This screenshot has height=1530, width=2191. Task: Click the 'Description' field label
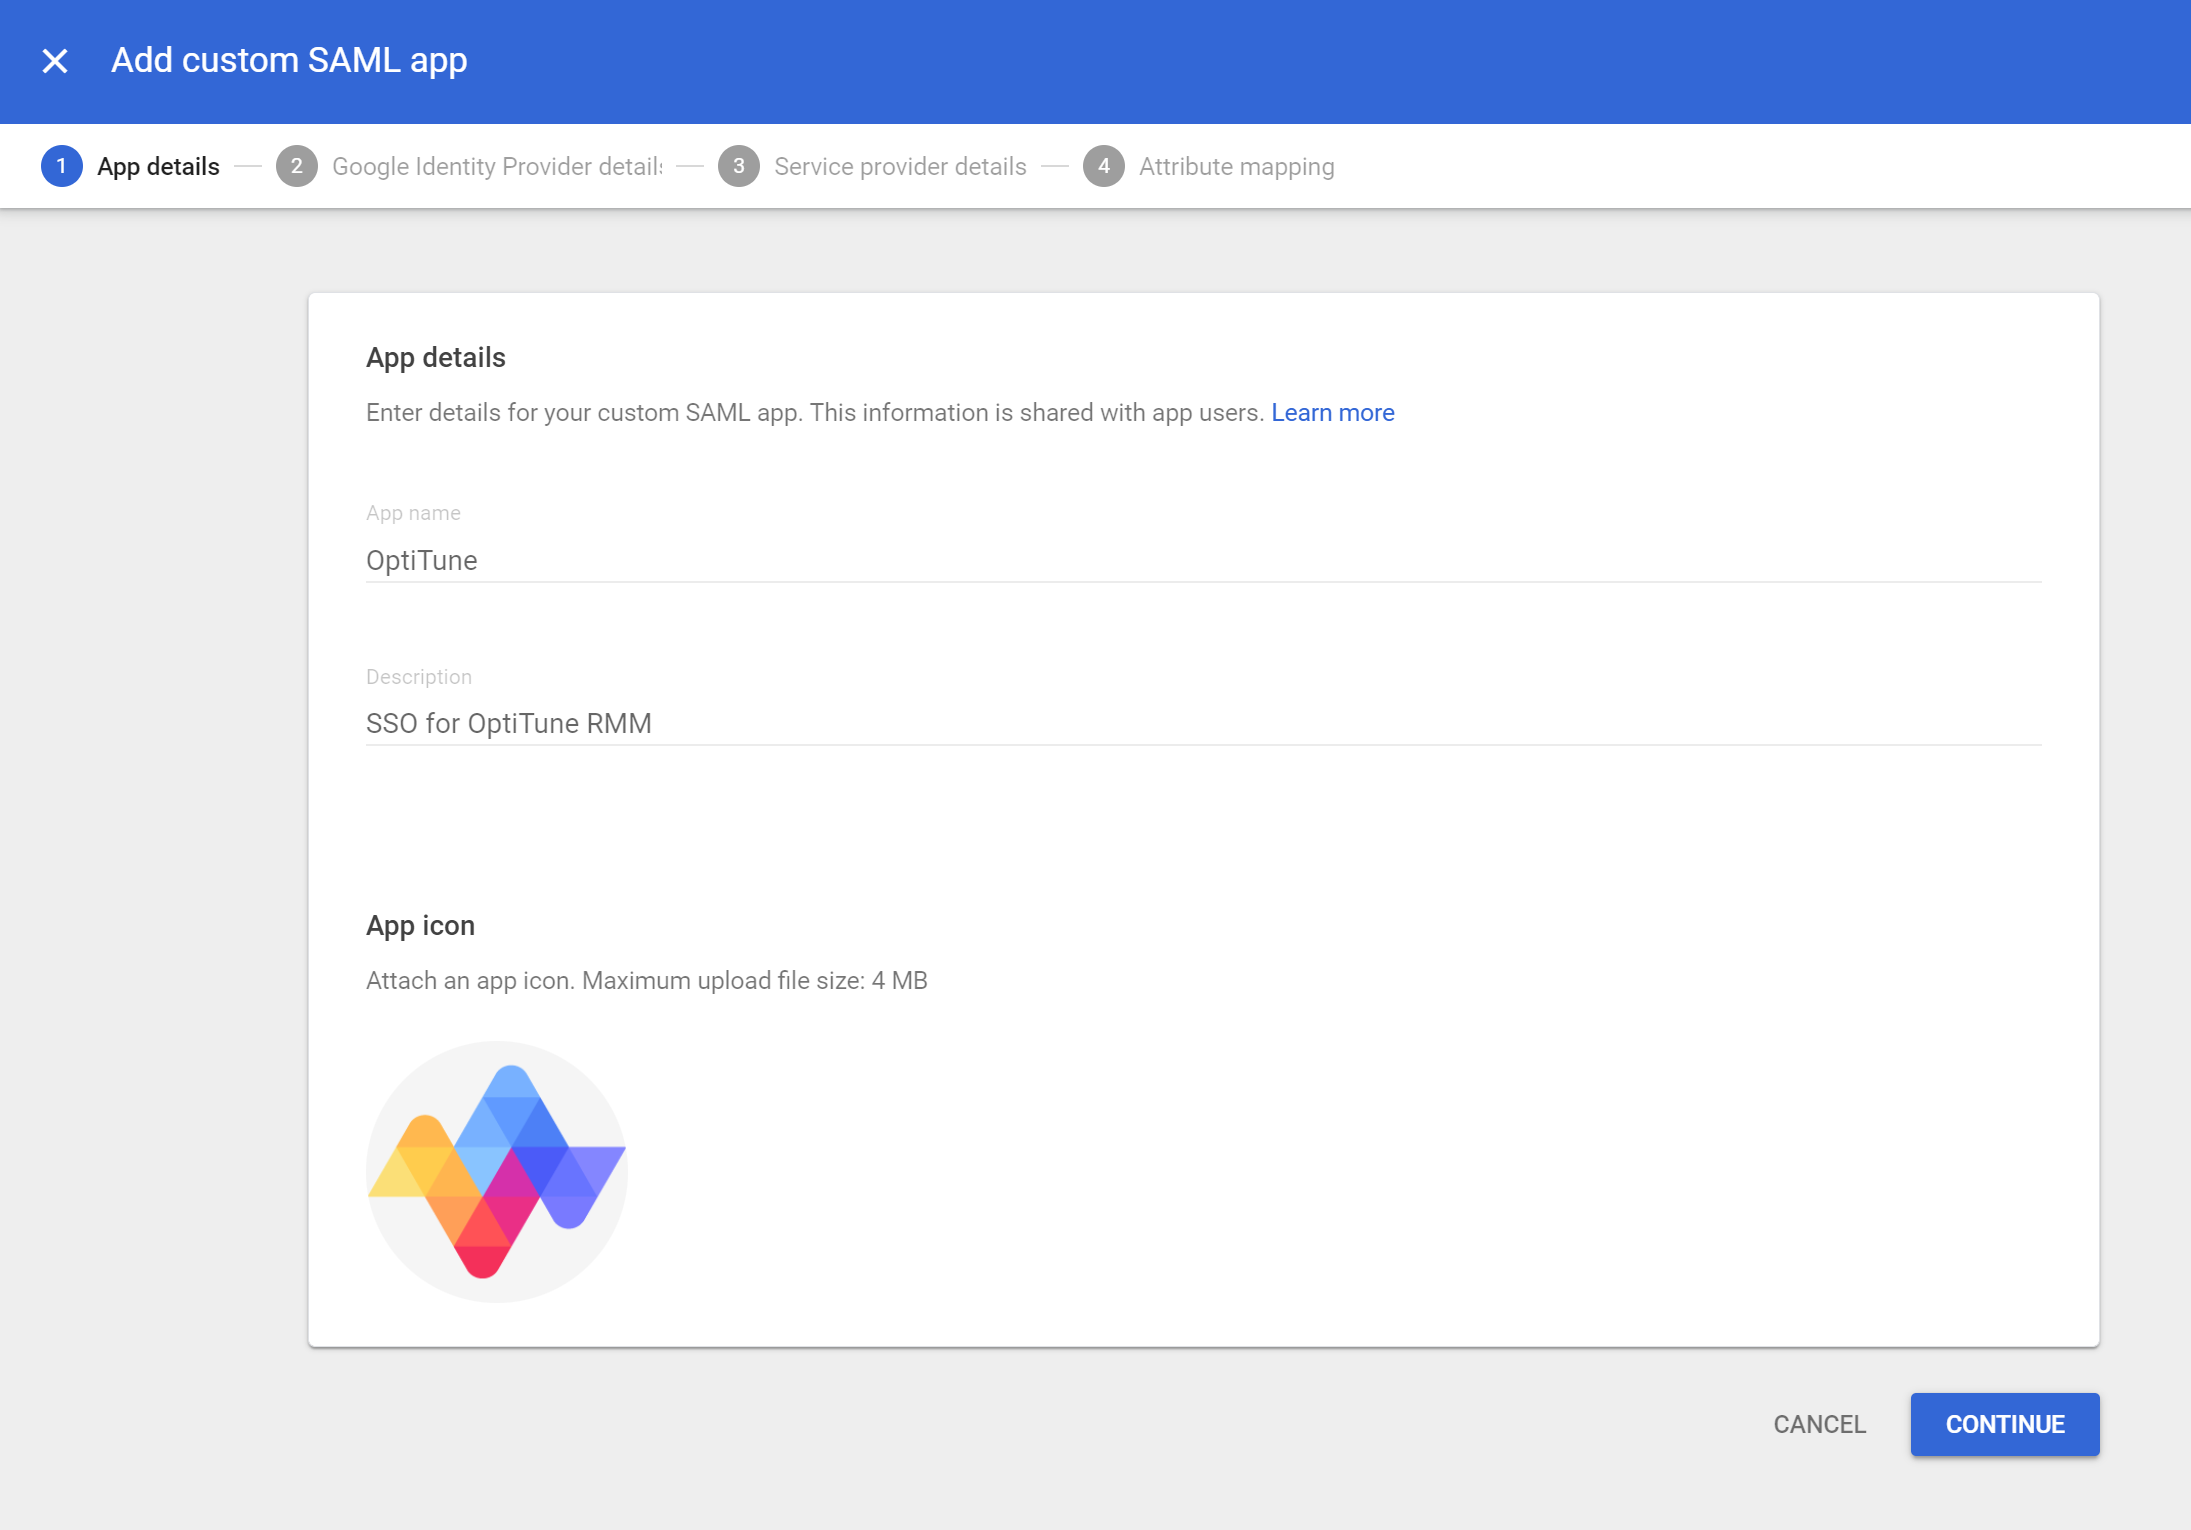[419, 677]
